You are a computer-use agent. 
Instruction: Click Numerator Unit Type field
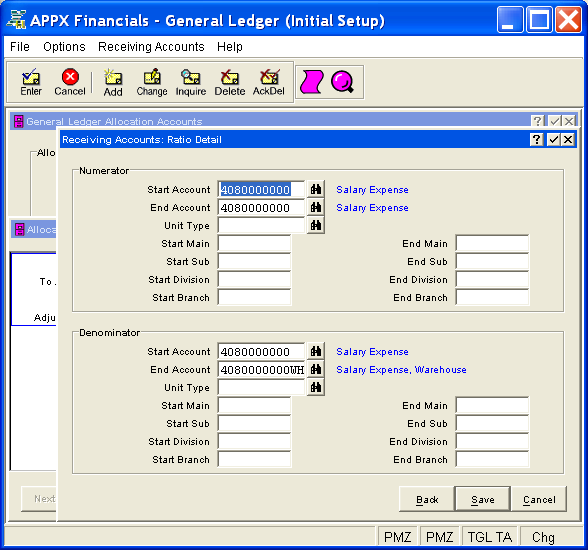pos(261,225)
